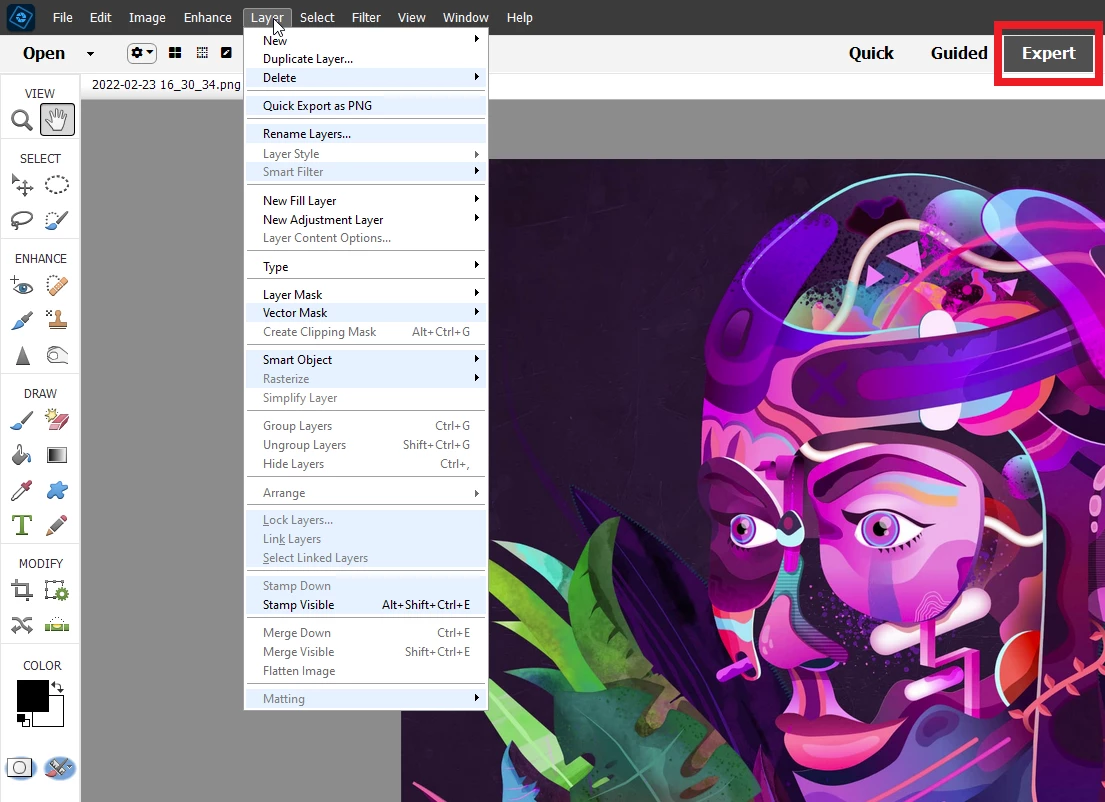The image size is (1105, 802).
Task: Select the 2022-02-23 16_30_34.png document tab
Action: [166, 85]
